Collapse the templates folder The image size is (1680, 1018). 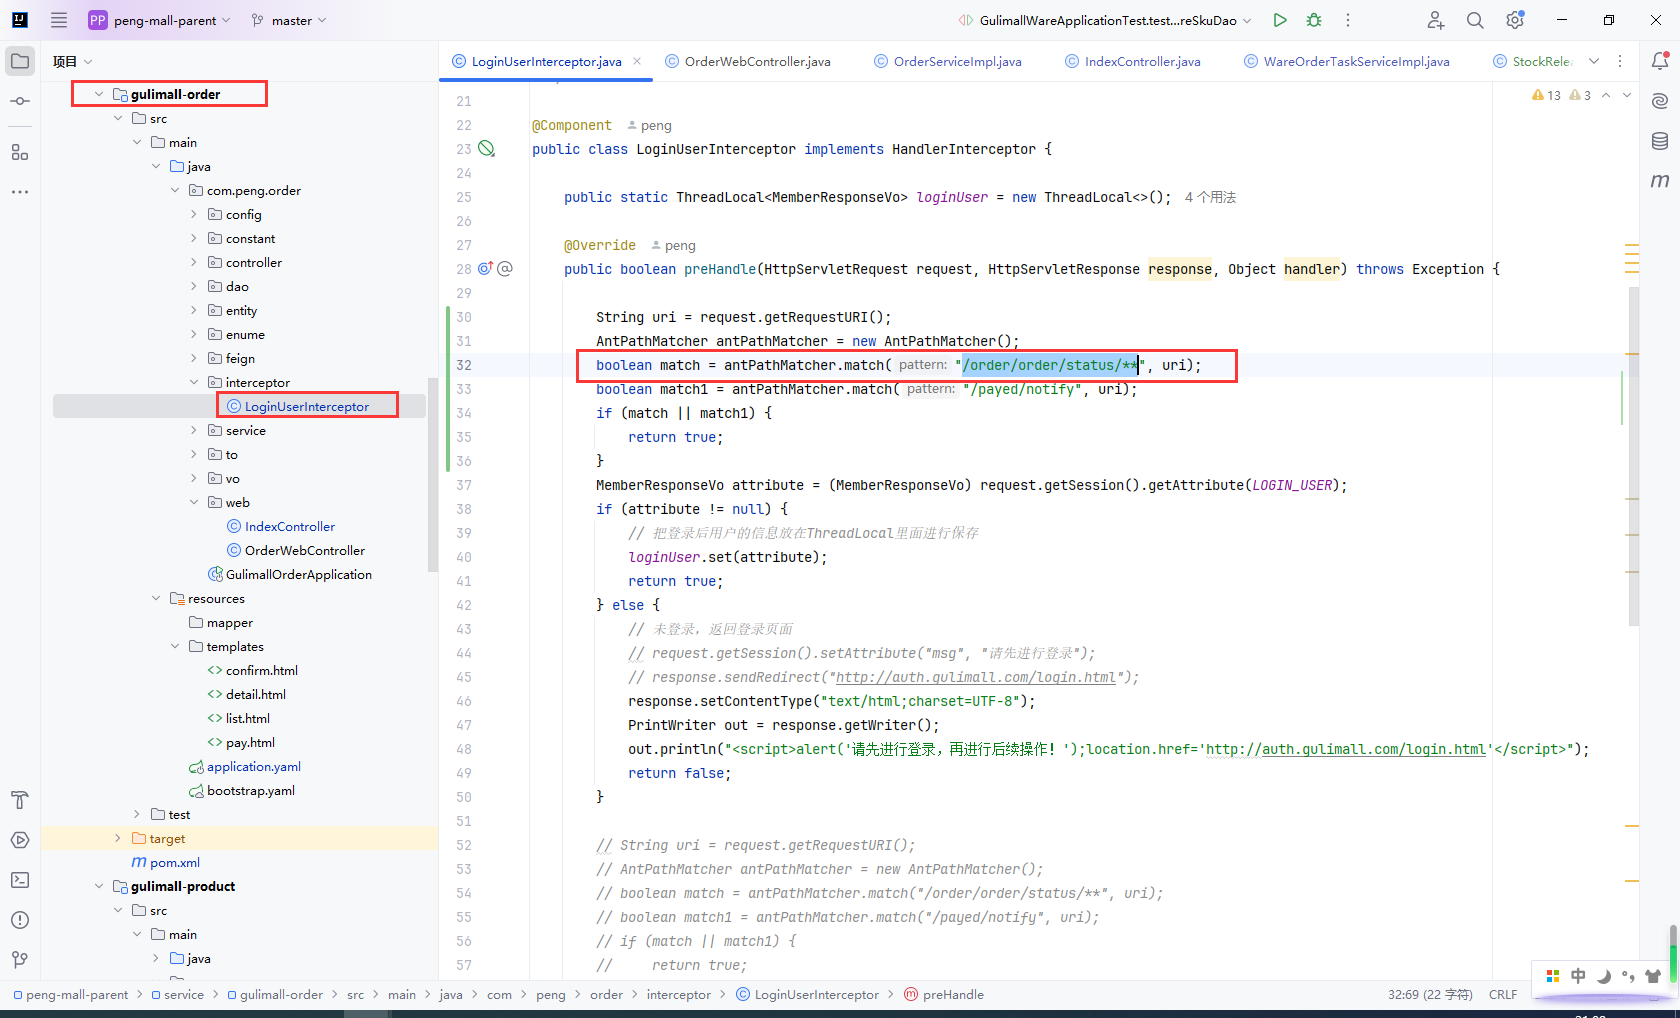[175, 646]
